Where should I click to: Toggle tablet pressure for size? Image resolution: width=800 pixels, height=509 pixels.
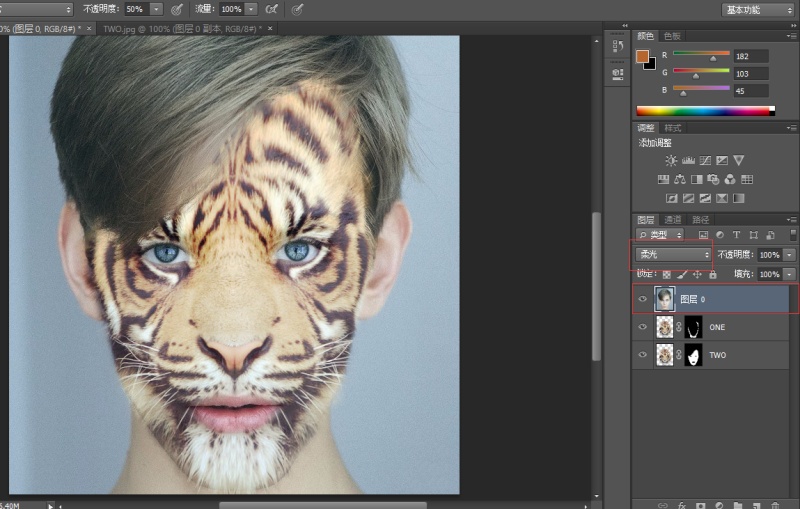pyautogui.click(x=297, y=9)
